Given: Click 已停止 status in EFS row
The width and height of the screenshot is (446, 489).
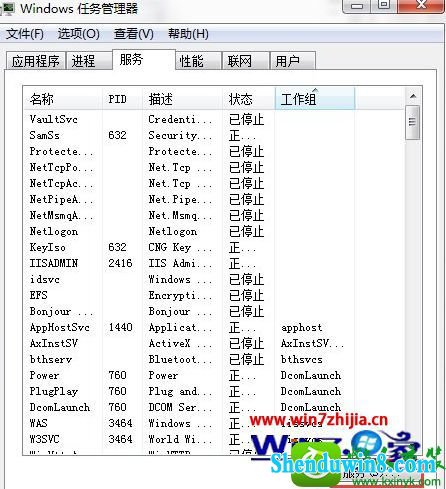Looking at the screenshot, I should pos(247,295).
